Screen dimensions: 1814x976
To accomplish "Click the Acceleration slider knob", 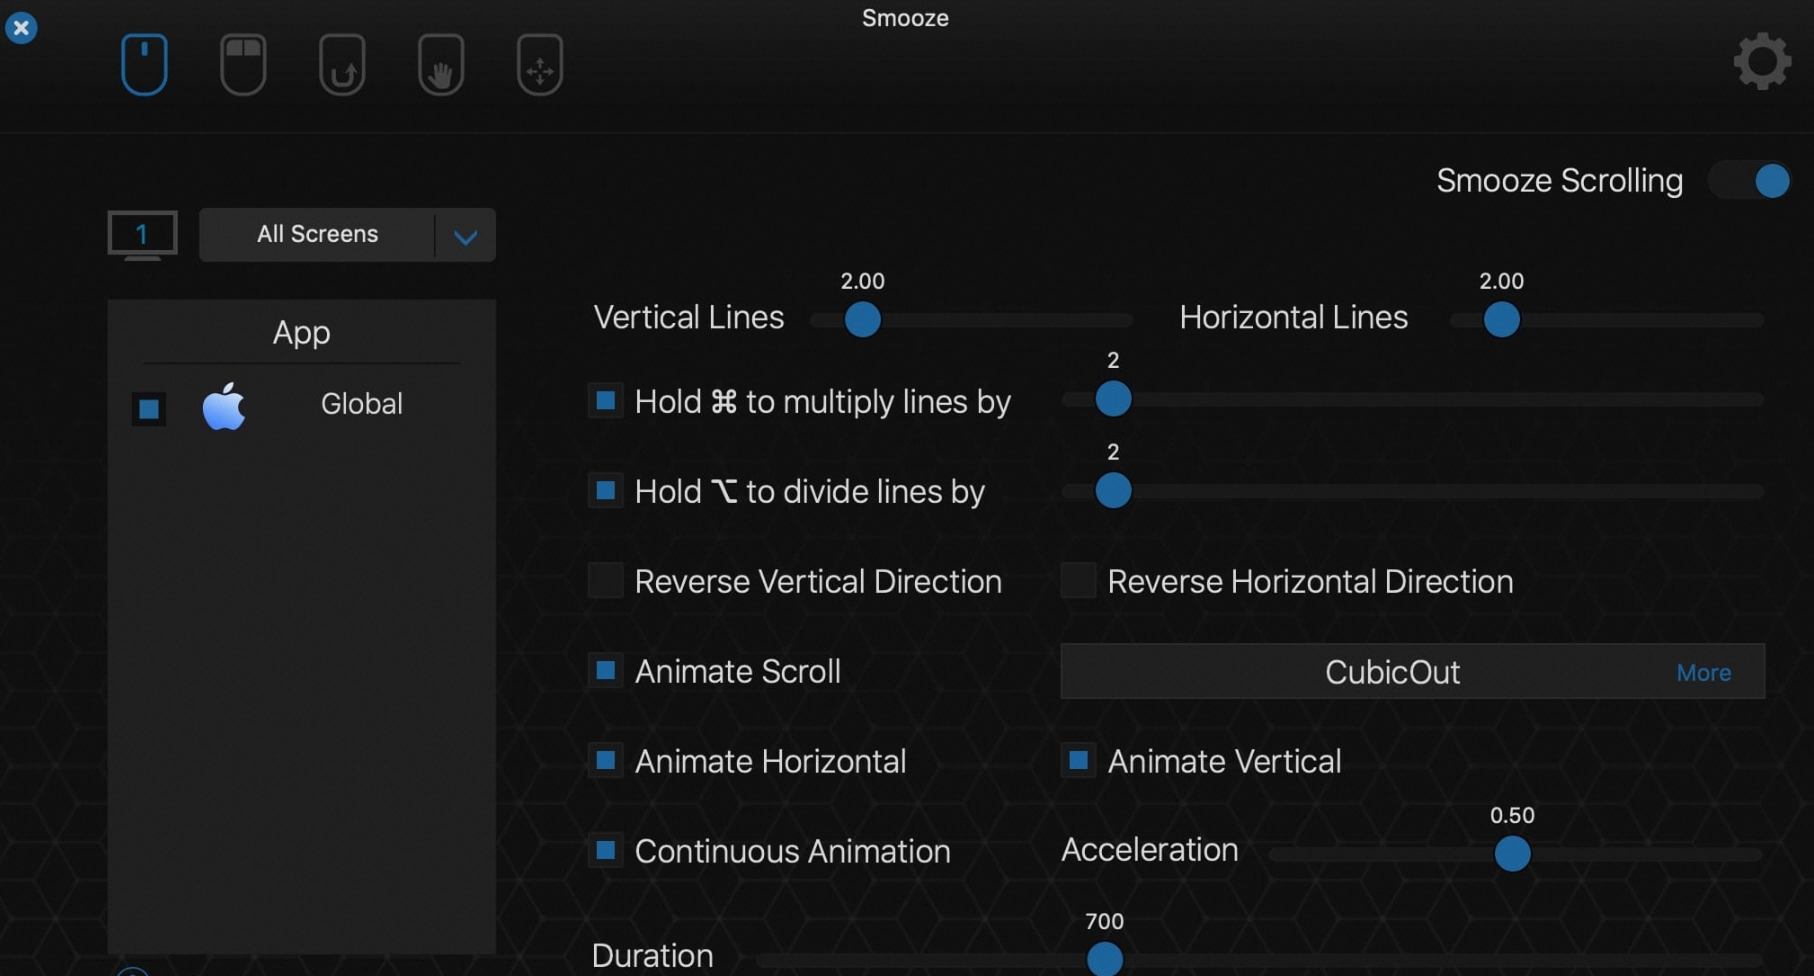I will (x=1512, y=854).
